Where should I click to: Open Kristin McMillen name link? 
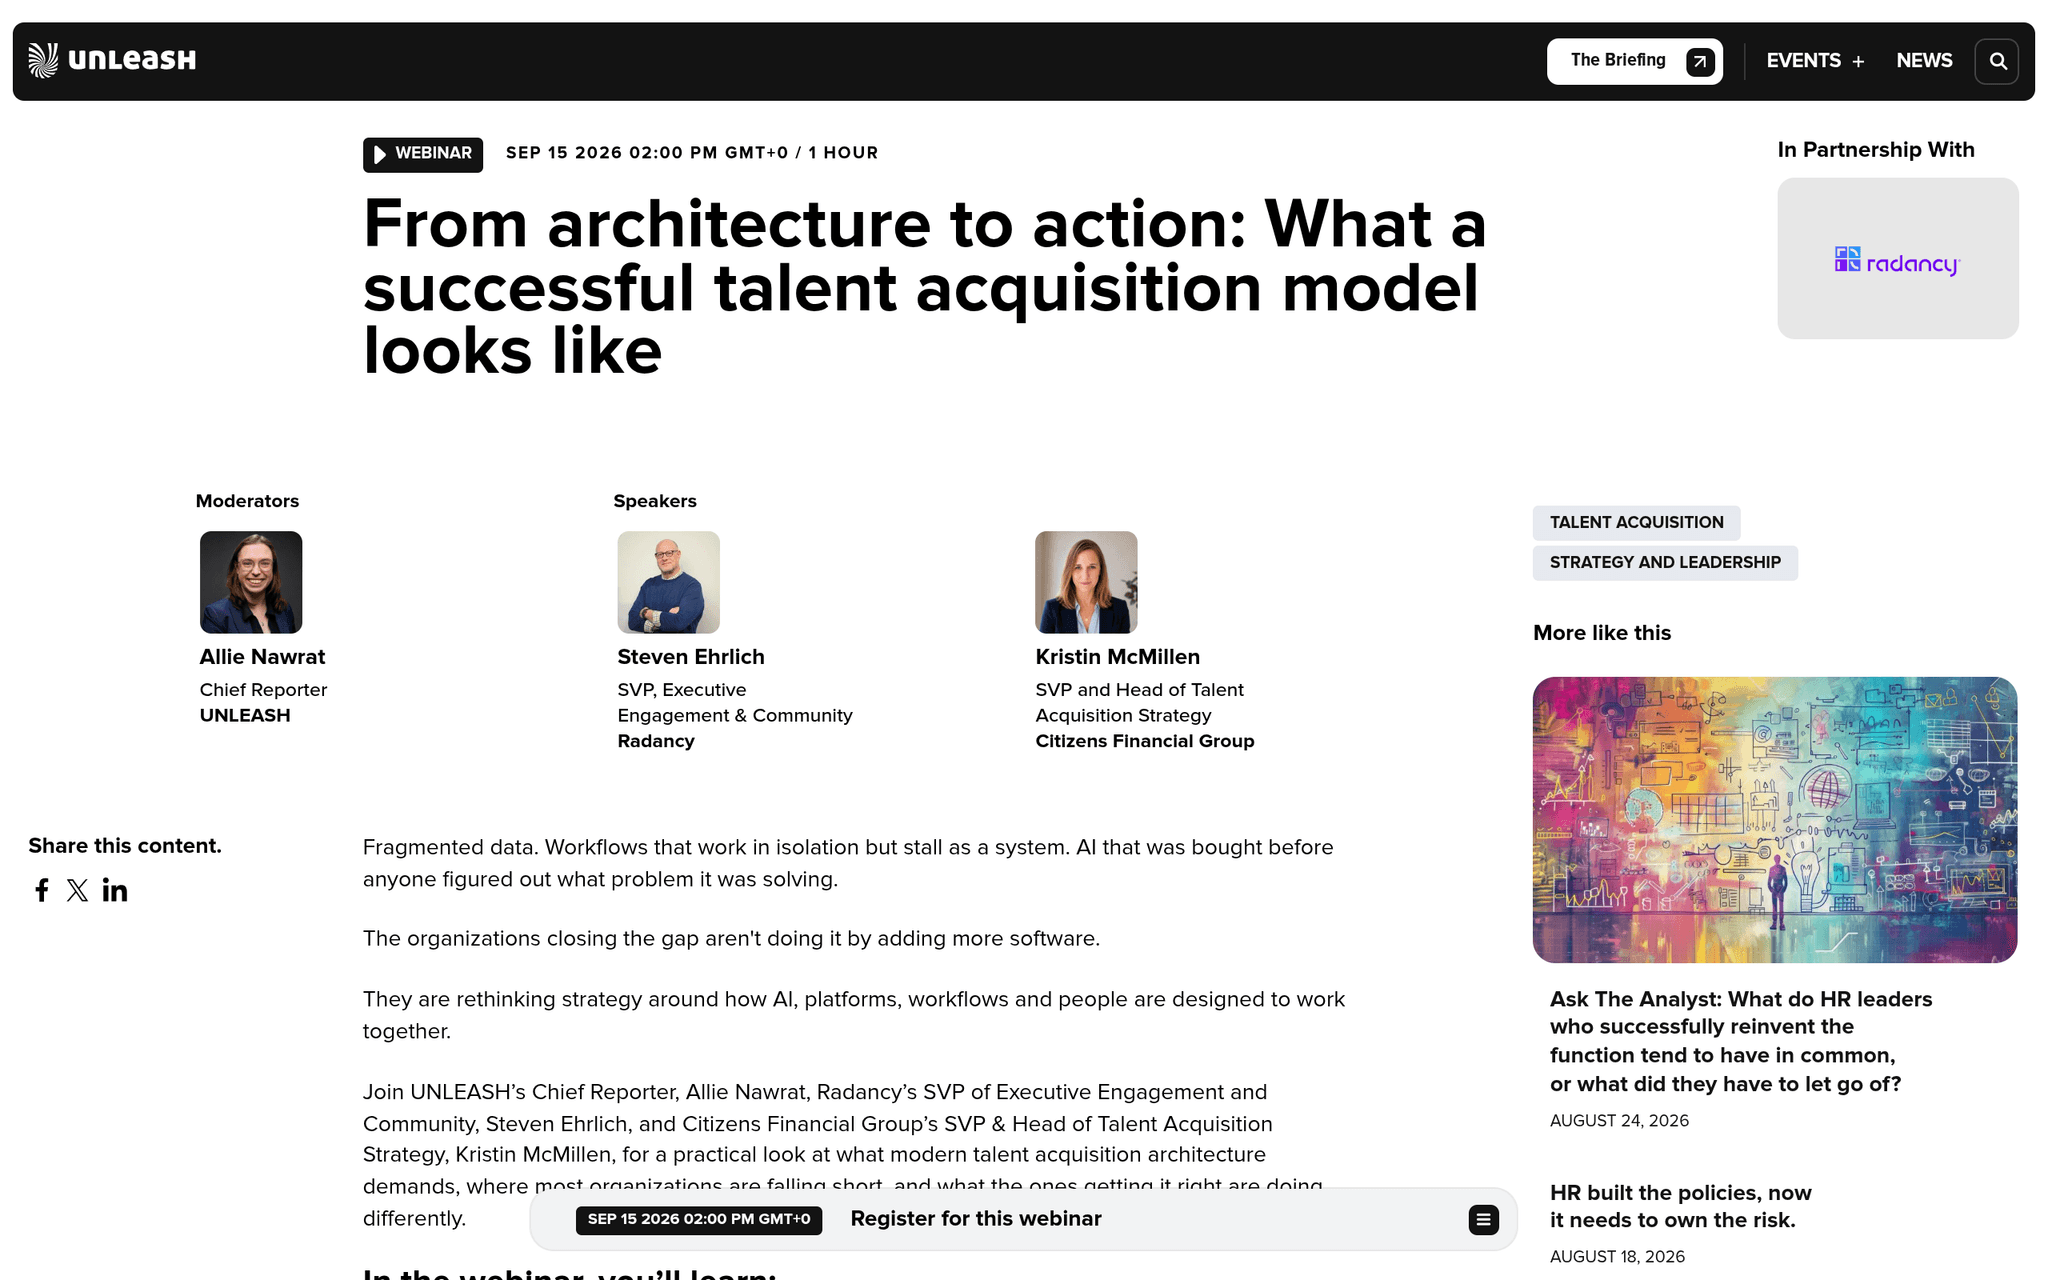pos(1117,657)
